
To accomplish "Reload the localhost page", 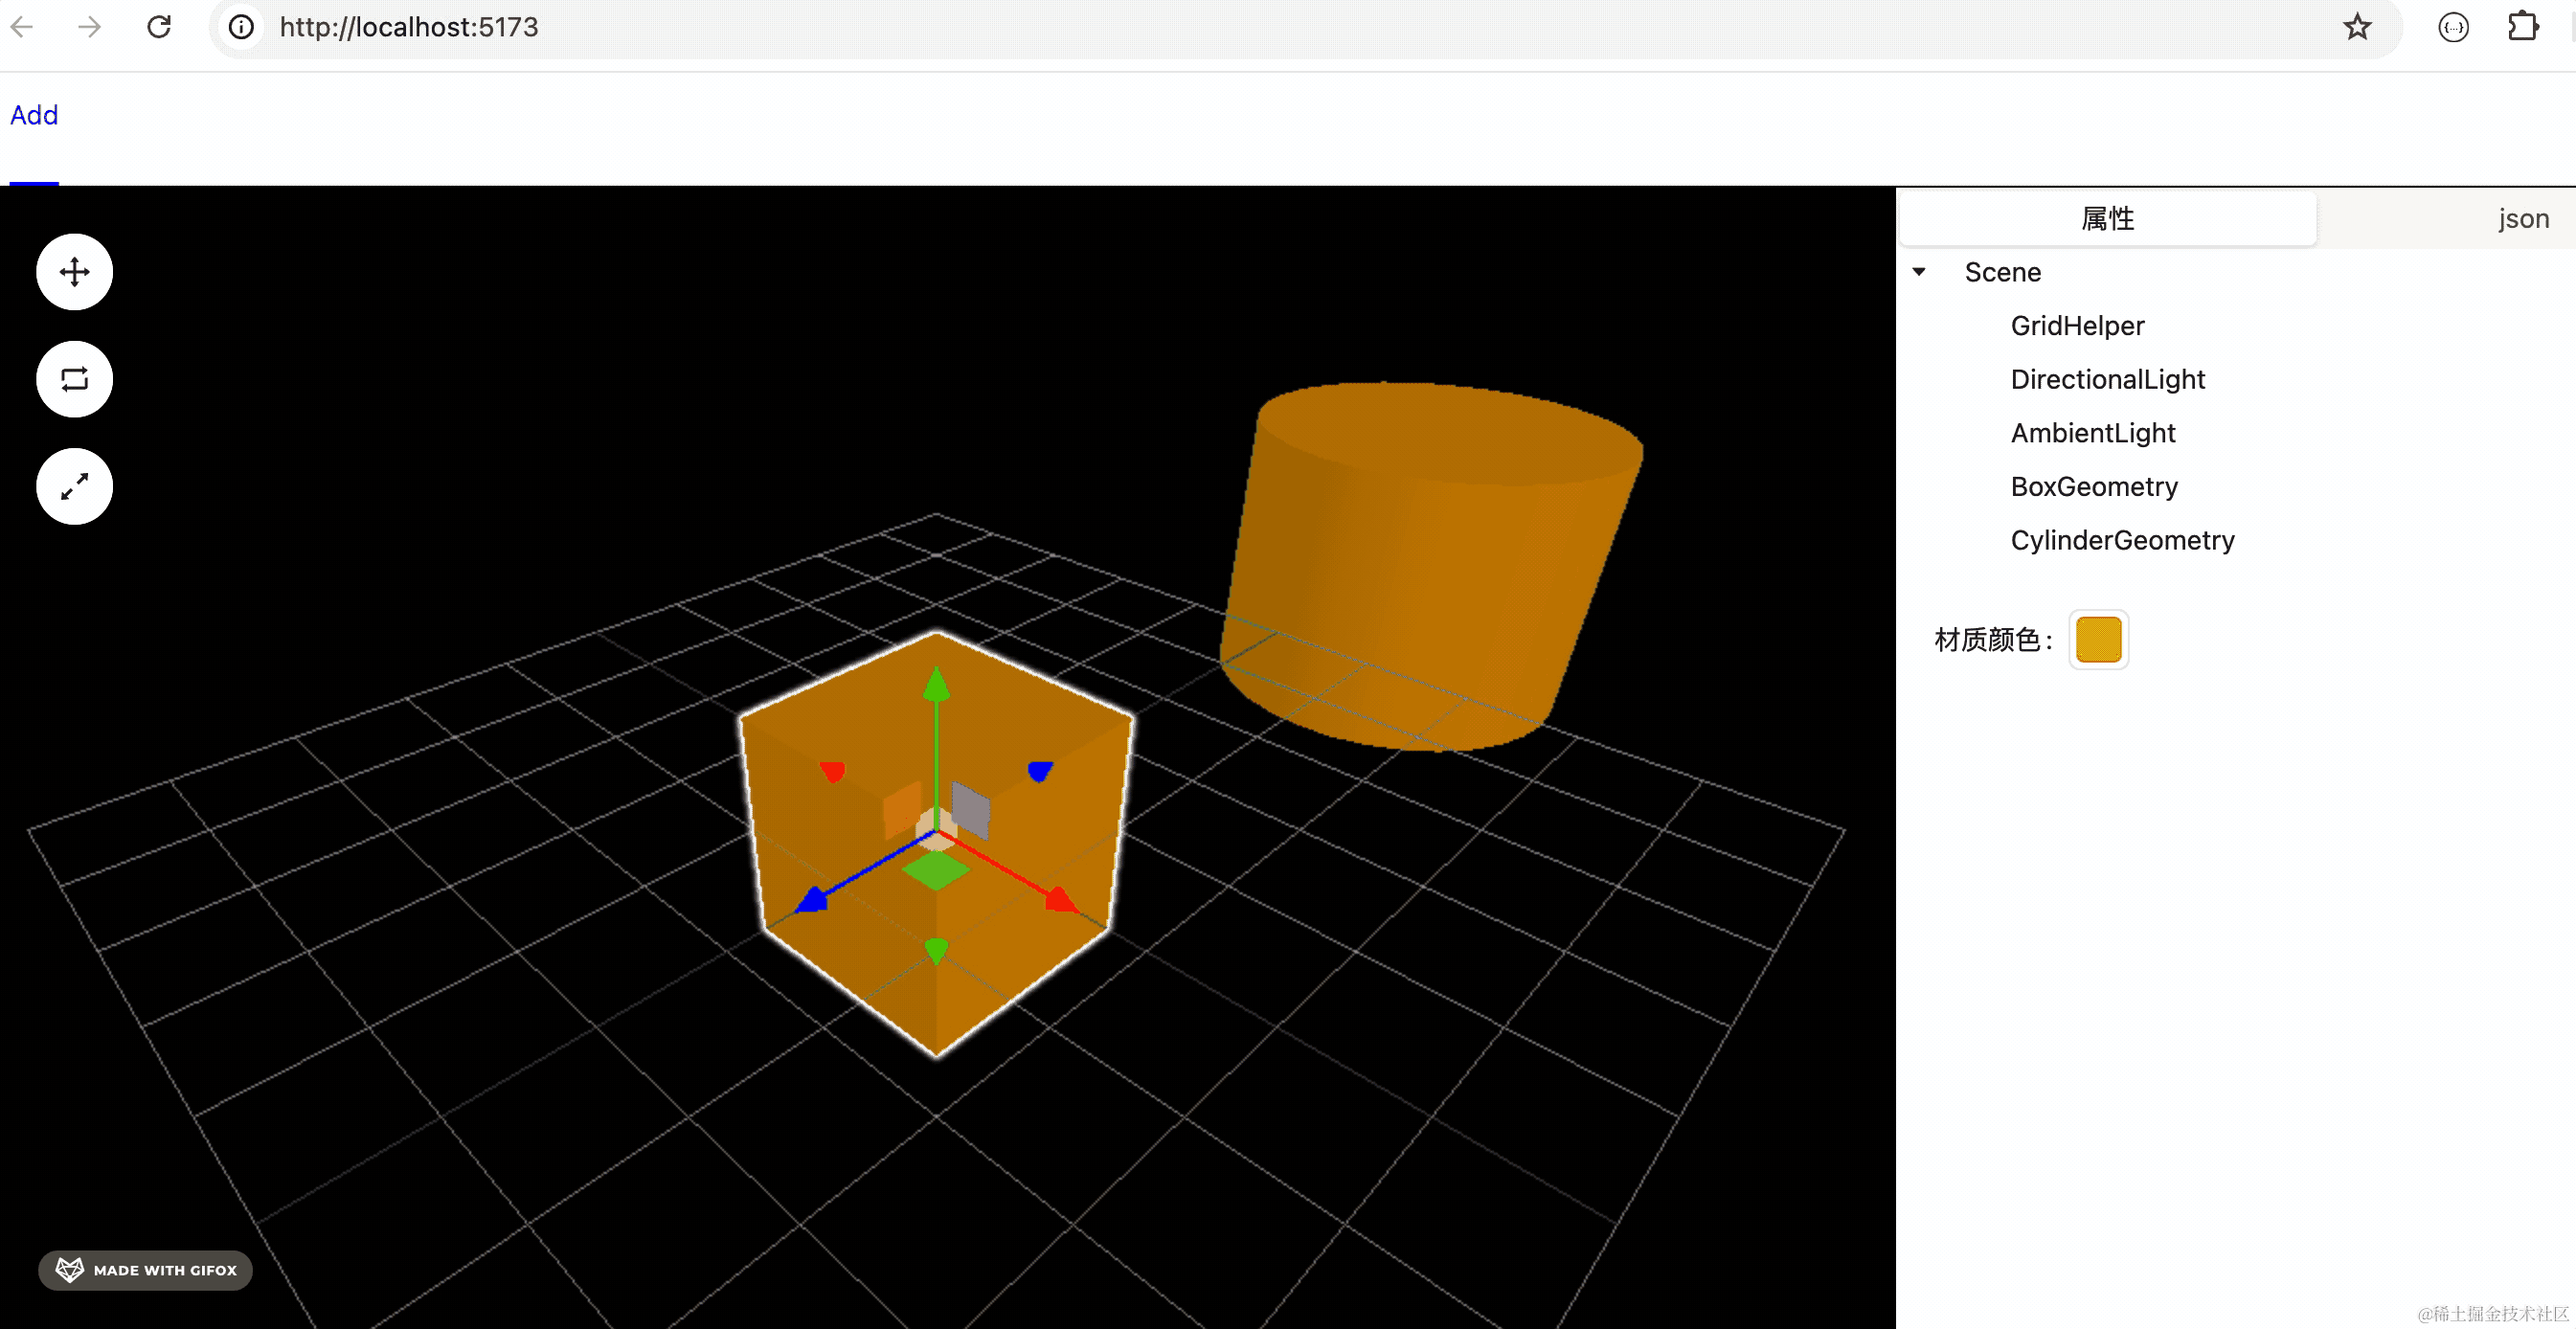I will click(x=159, y=27).
